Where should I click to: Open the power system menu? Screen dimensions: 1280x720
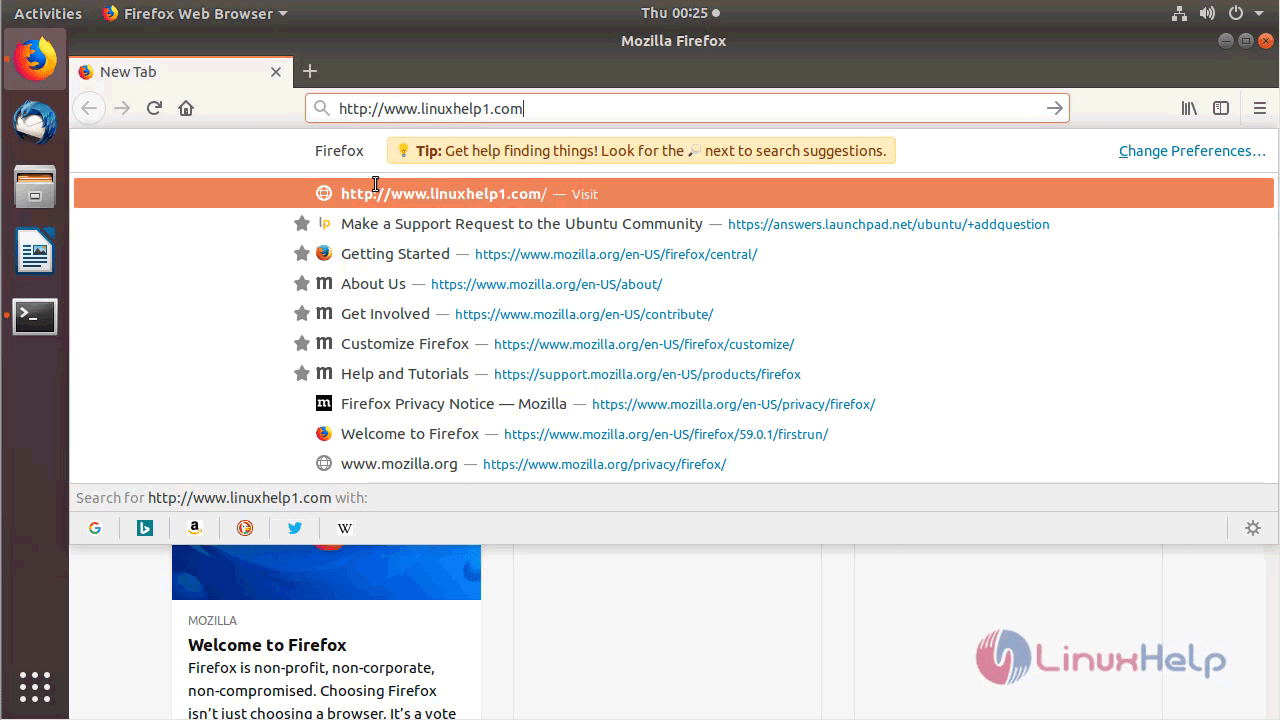click(x=1244, y=13)
